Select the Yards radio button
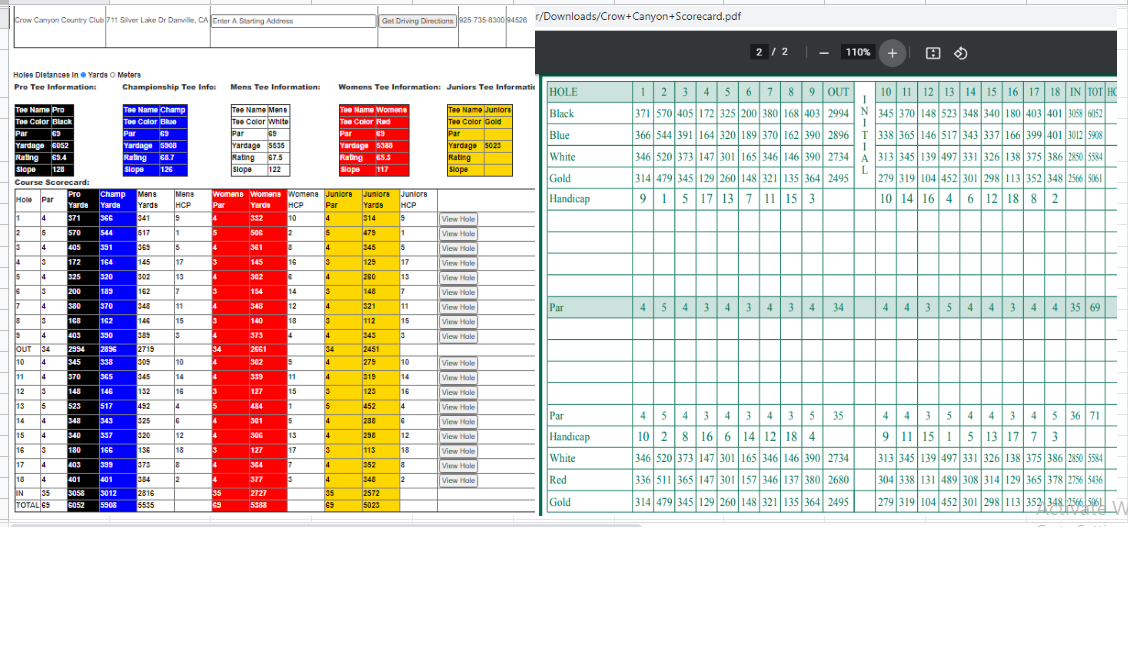The width and height of the screenshot is (1128, 664). pyautogui.click(x=83, y=75)
